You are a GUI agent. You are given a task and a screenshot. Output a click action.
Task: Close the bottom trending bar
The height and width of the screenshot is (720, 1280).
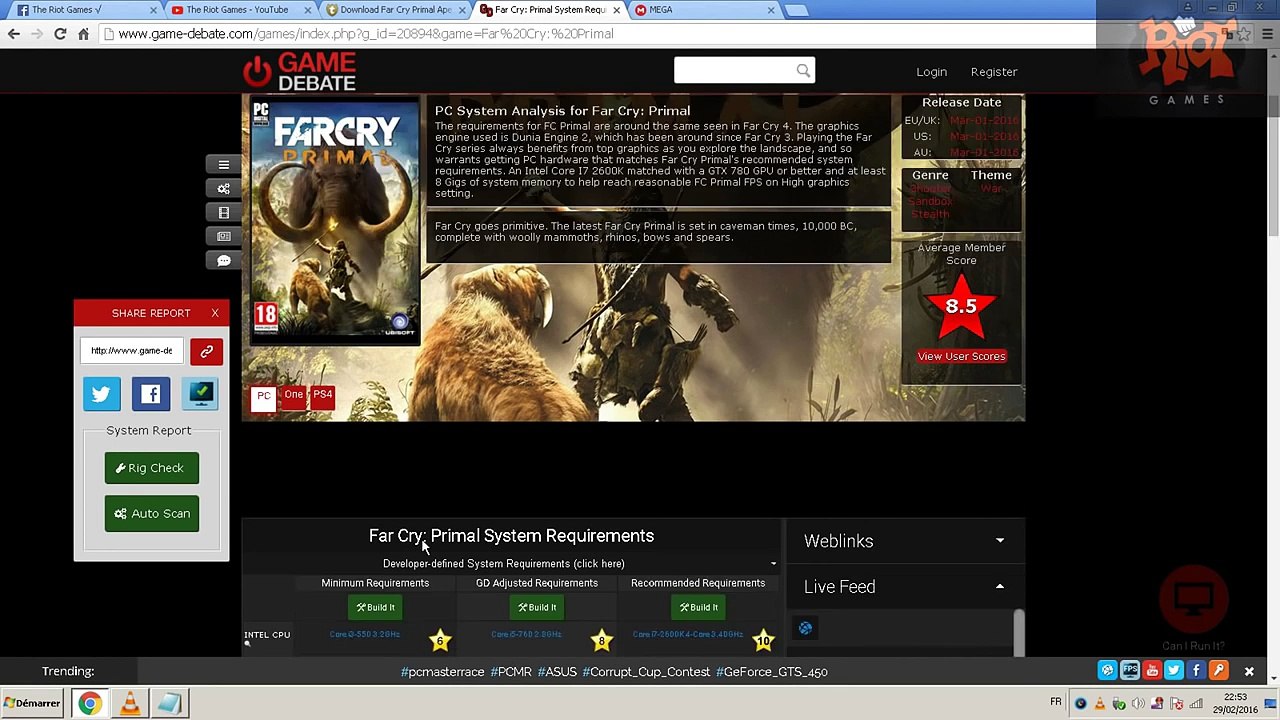(x=1249, y=671)
